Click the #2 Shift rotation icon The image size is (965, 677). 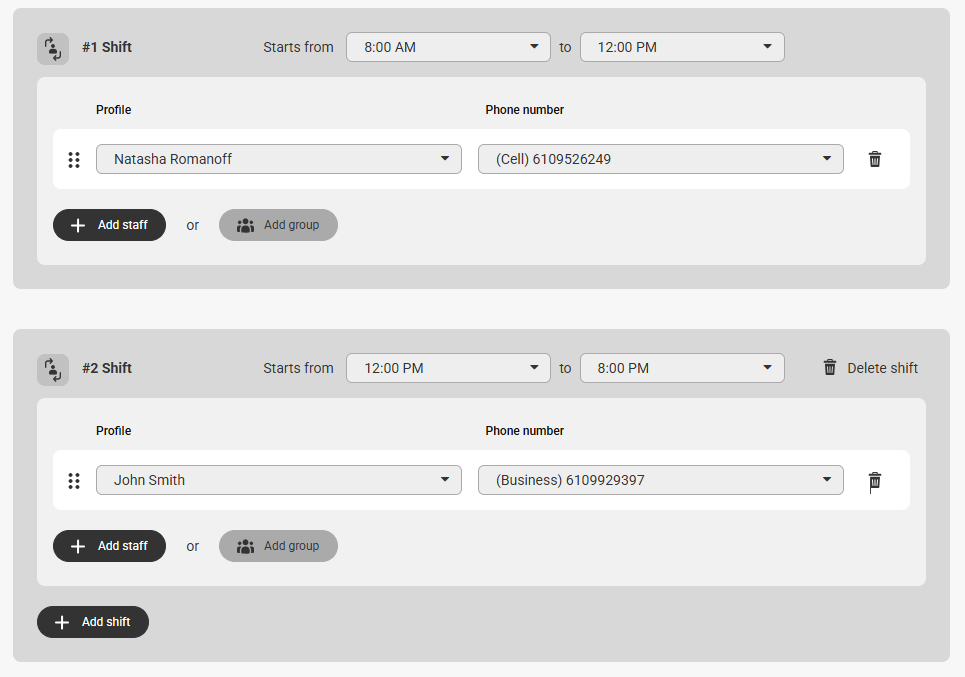pyautogui.click(x=53, y=370)
